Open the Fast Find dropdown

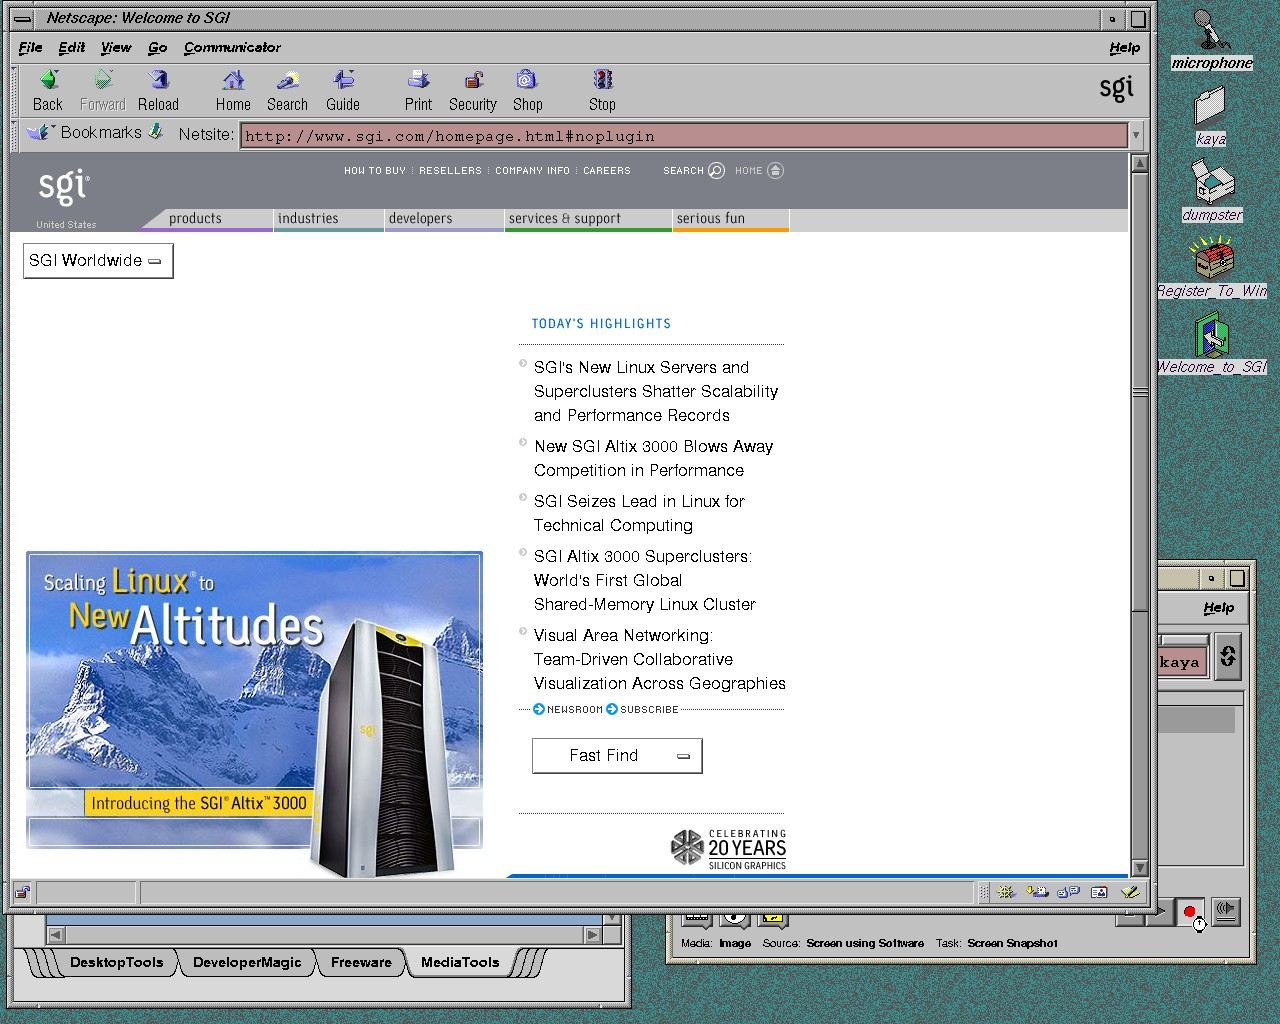click(617, 755)
